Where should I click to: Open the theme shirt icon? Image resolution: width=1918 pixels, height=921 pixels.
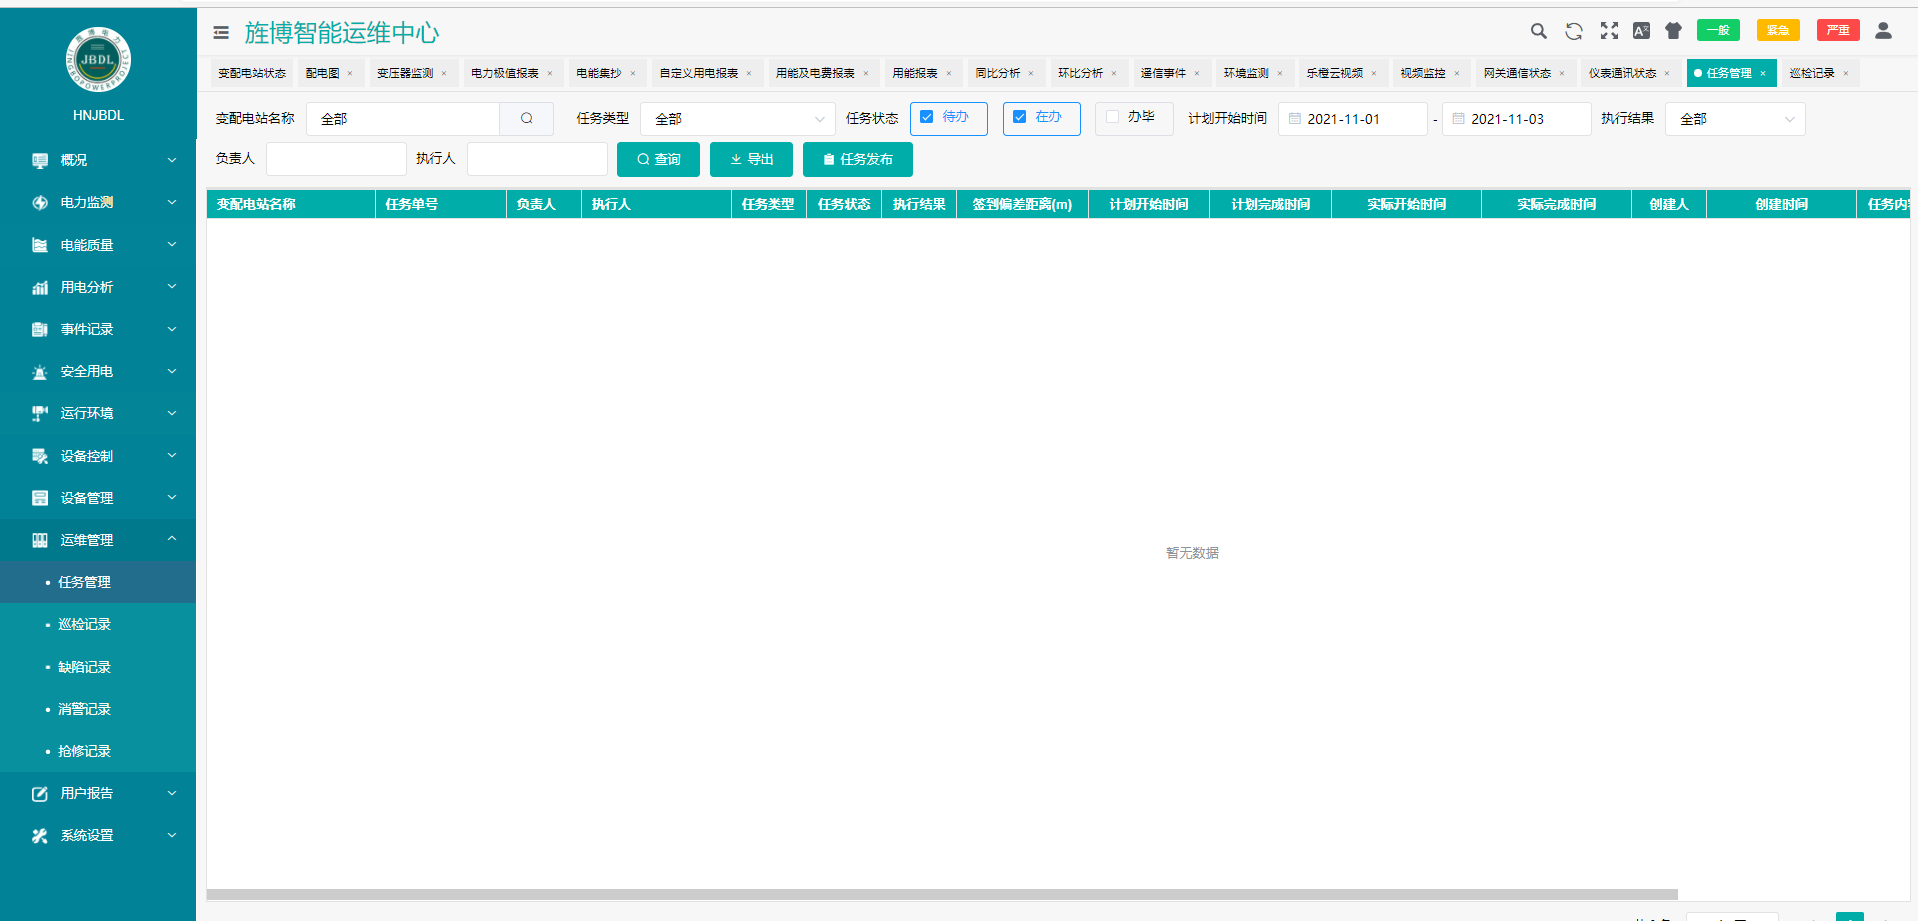(x=1673, y=31)
